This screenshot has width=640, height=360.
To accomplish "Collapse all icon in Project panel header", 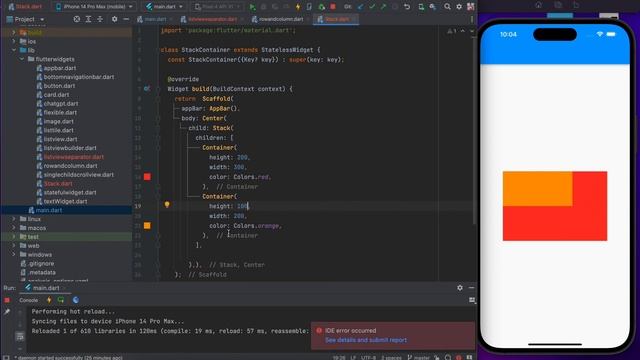I will tap(100, 19).
